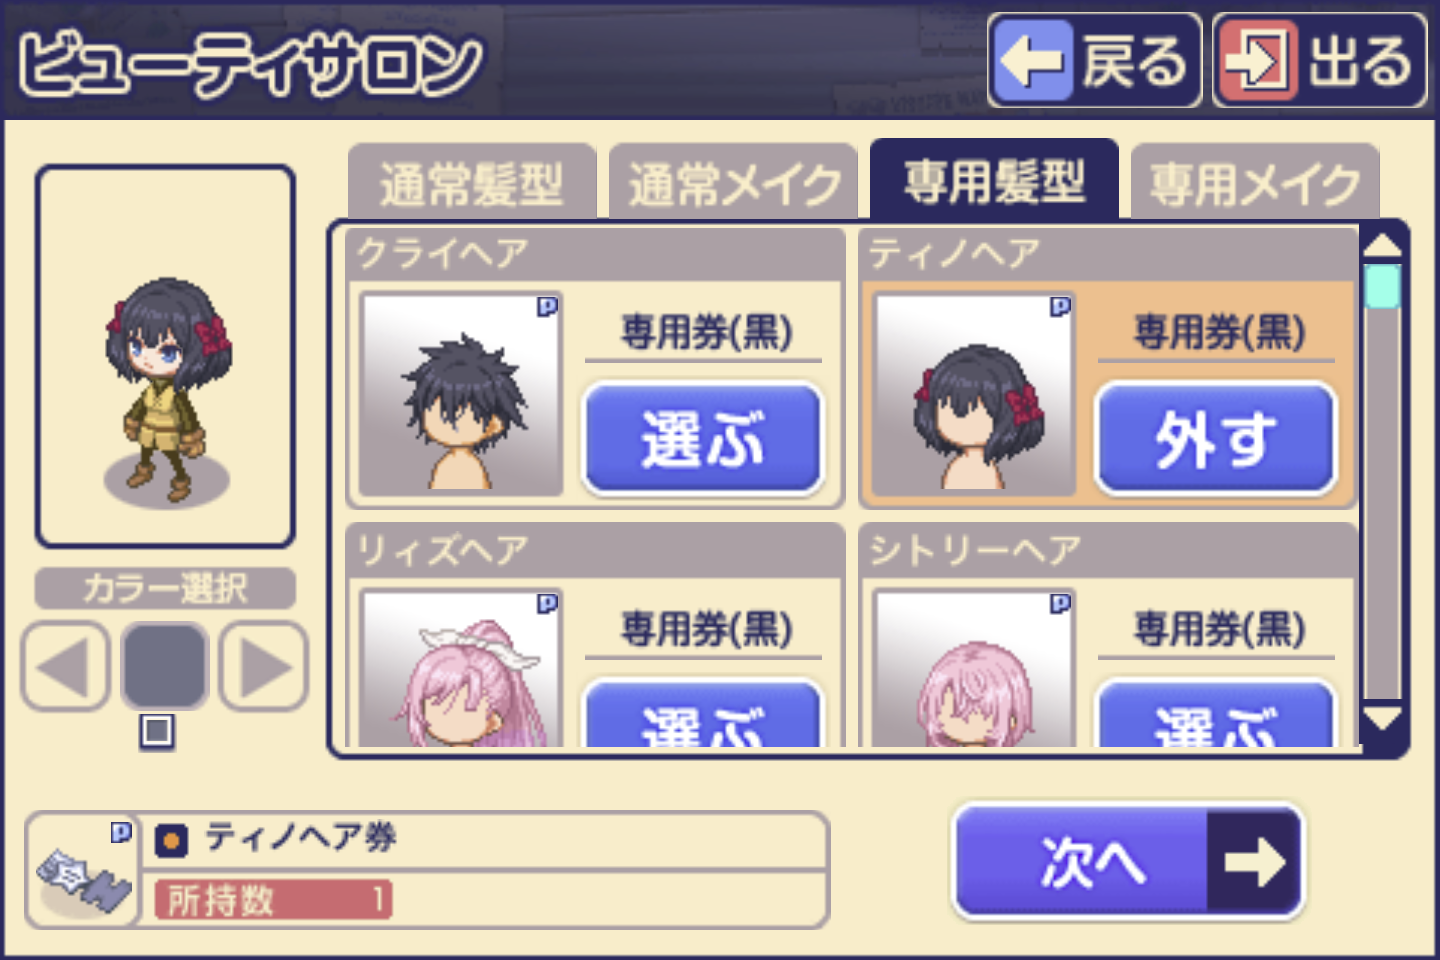Switch to the 通常髪型 tab

(x=472, y=183)
